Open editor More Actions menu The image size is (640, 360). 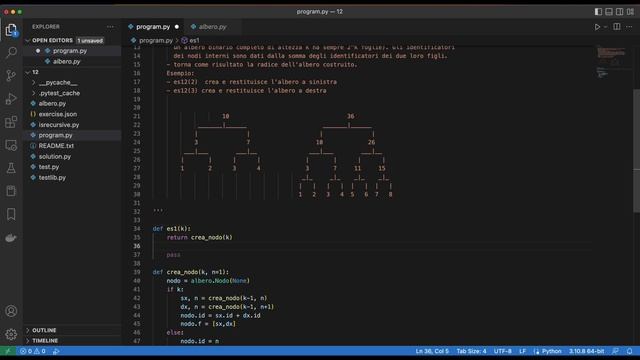(x=629, y=27)
